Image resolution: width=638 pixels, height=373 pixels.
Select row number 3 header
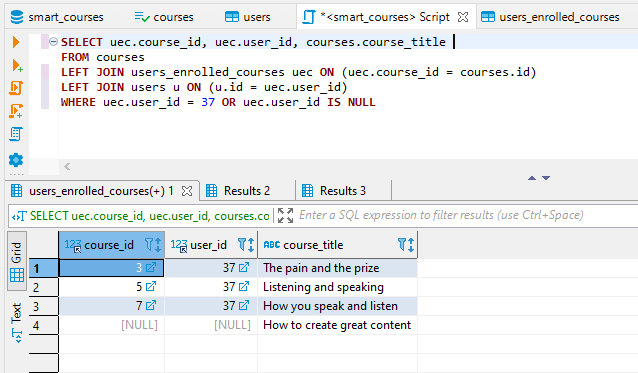pyautogui.click(x=44, y=306)
